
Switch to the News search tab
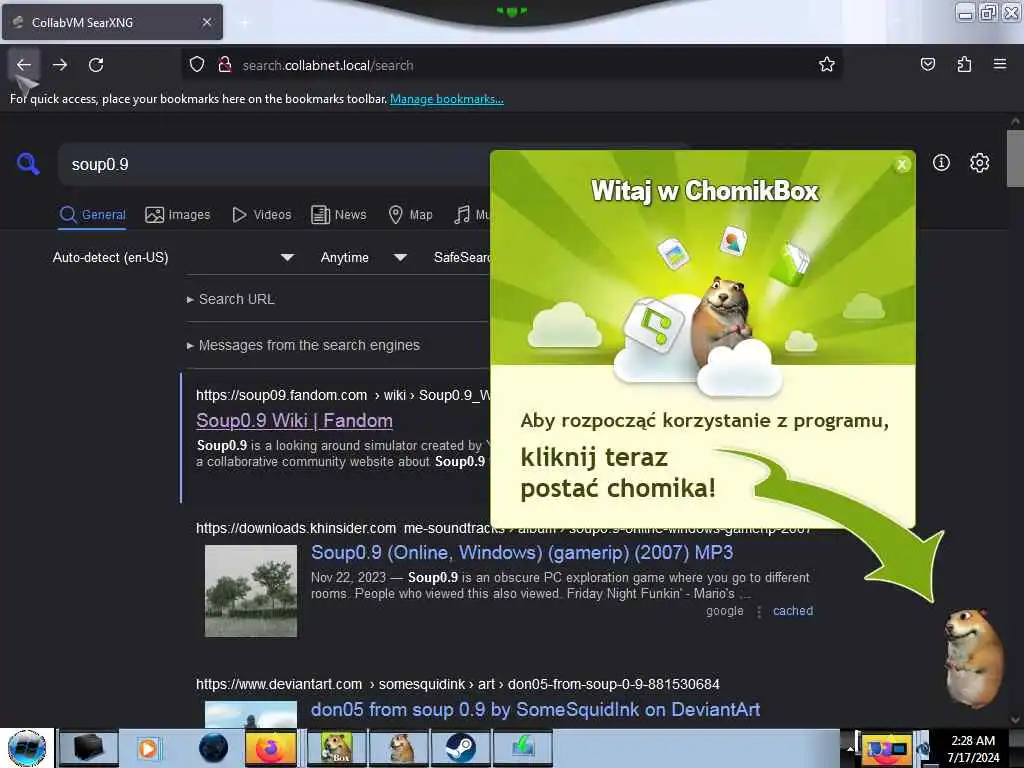pyautogui.click(x=338, y=215)
